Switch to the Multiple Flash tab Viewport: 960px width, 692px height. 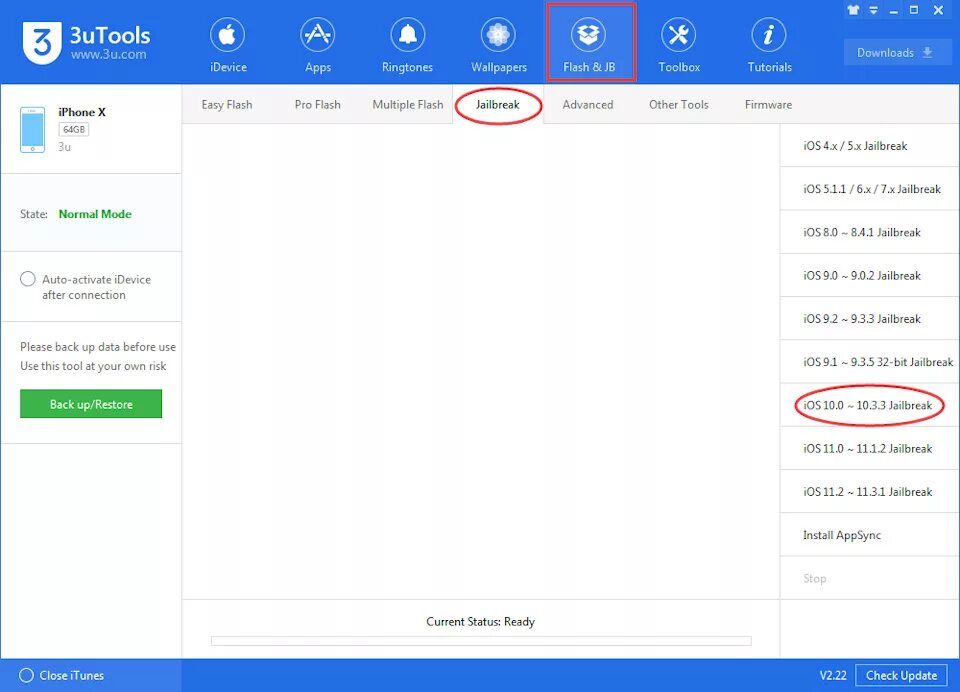point(408,105)
